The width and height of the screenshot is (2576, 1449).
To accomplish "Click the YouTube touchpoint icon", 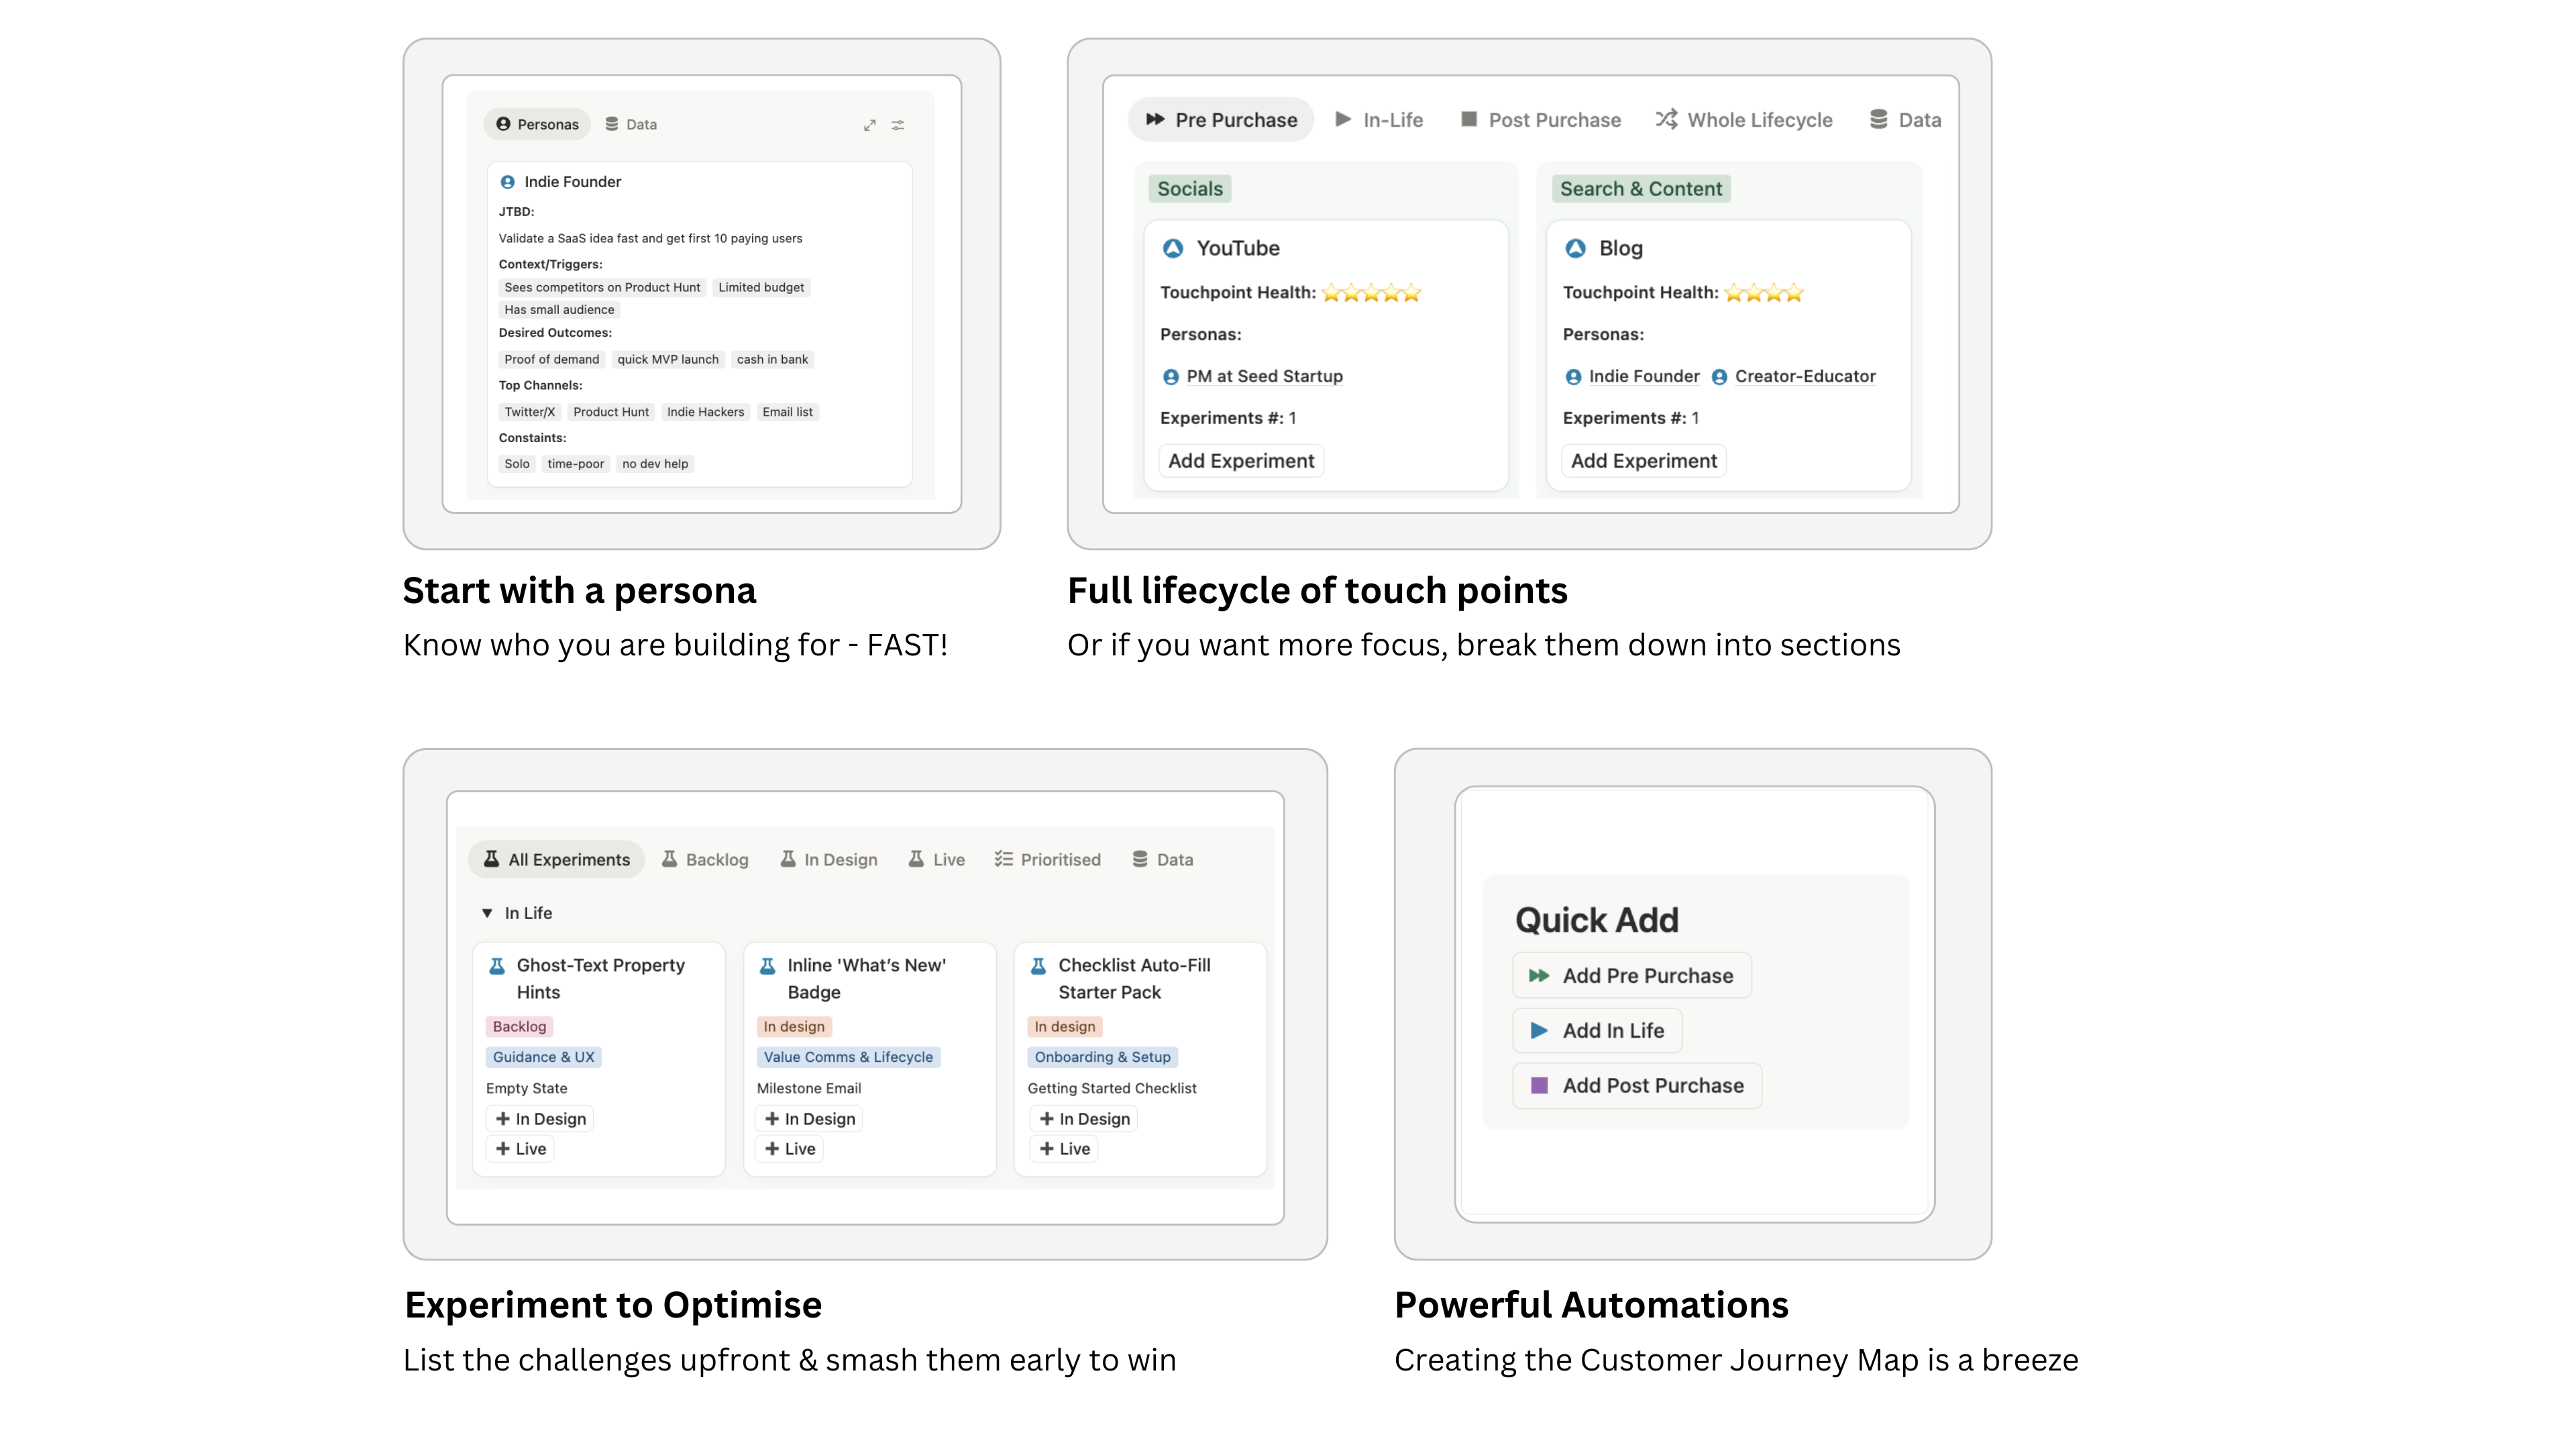I will pyautogui.click(x=1173, y=248).
